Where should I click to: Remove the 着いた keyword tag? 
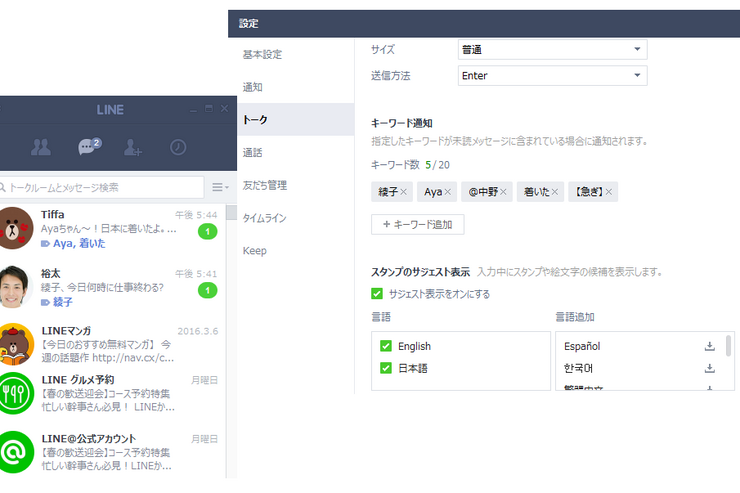555,192
